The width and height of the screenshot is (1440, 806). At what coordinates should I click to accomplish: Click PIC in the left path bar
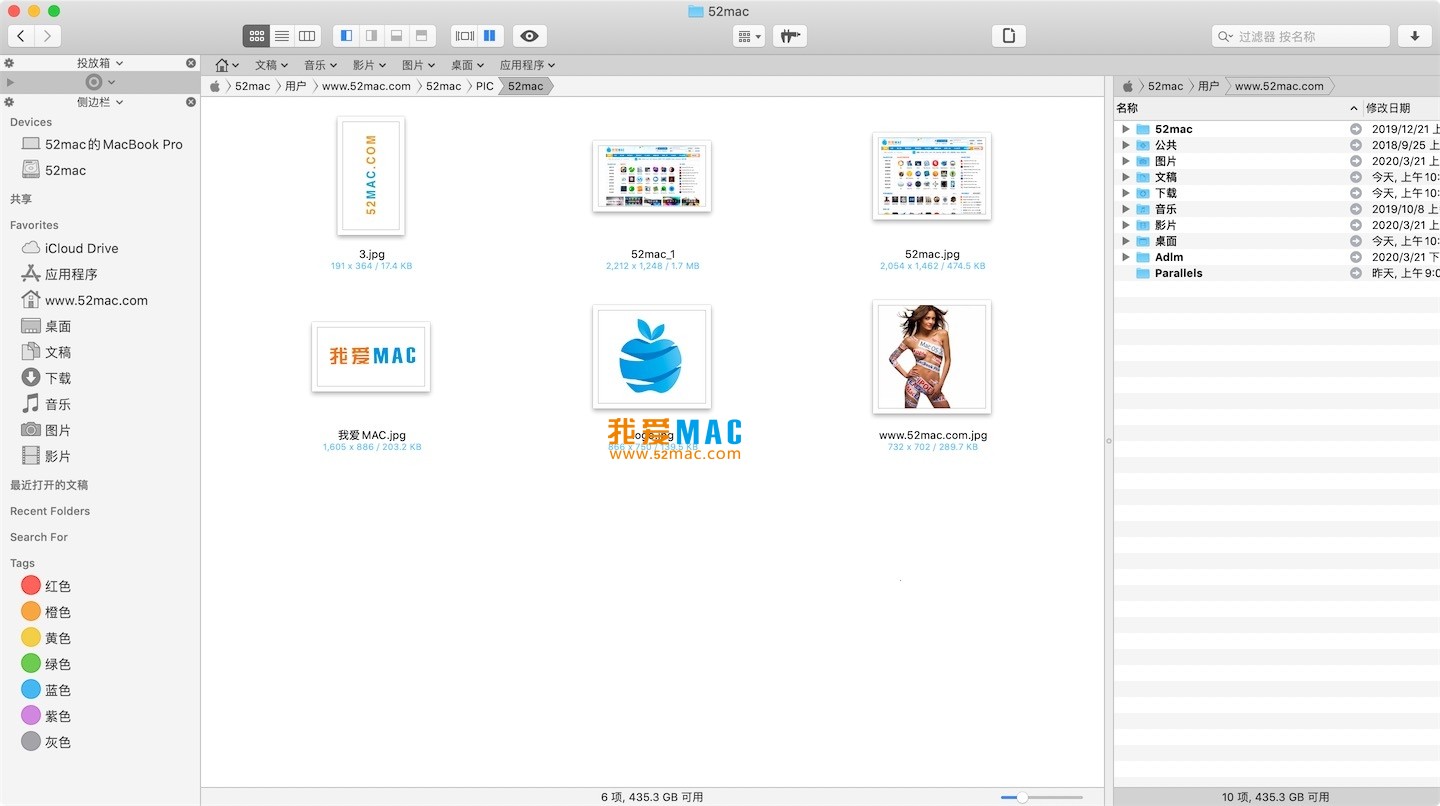tap(484, 86)
